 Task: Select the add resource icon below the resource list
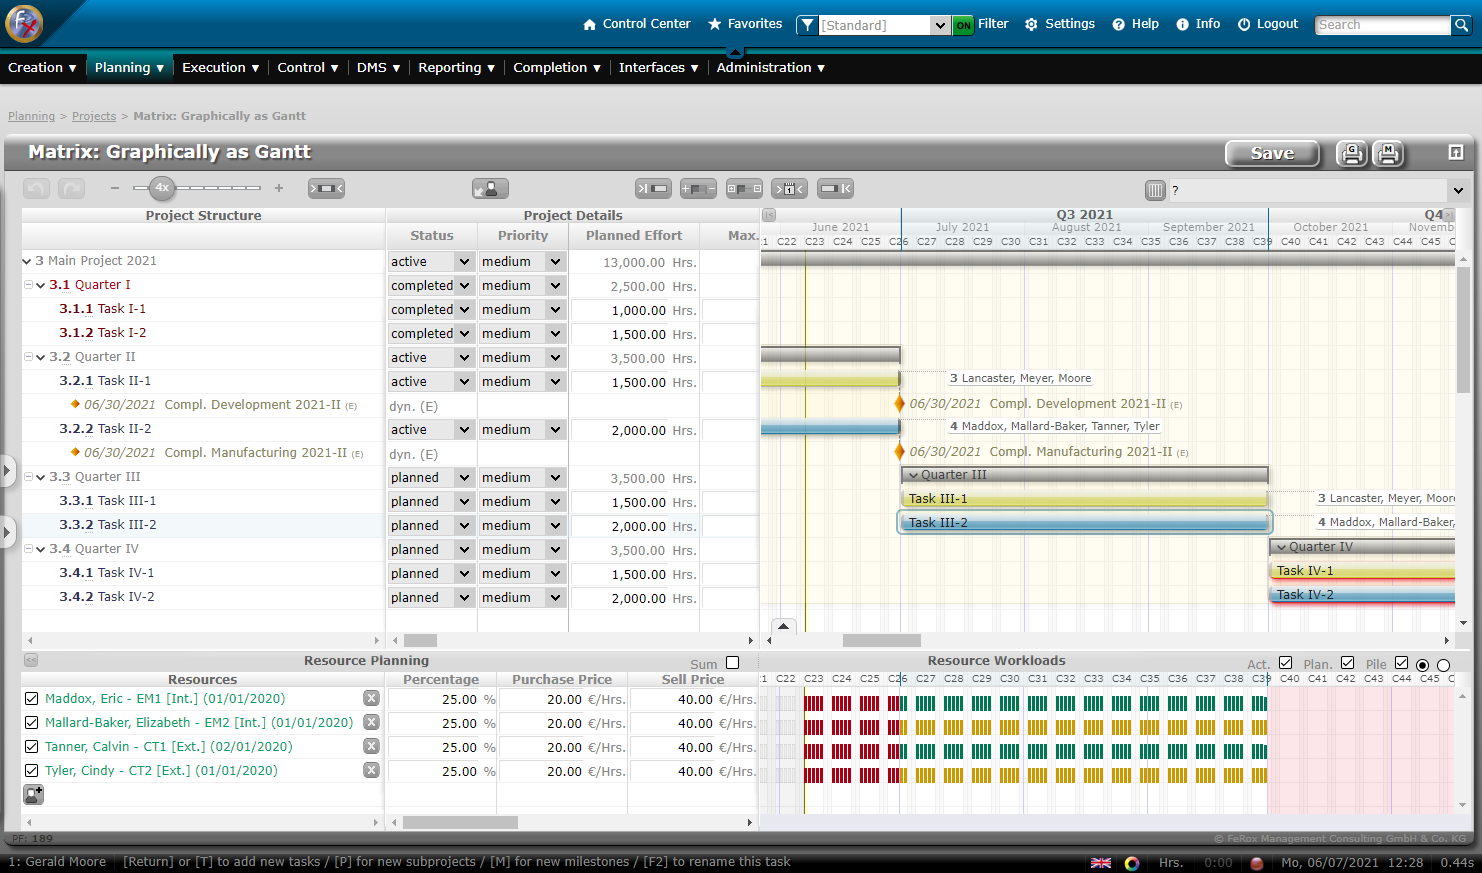(34, 794)
